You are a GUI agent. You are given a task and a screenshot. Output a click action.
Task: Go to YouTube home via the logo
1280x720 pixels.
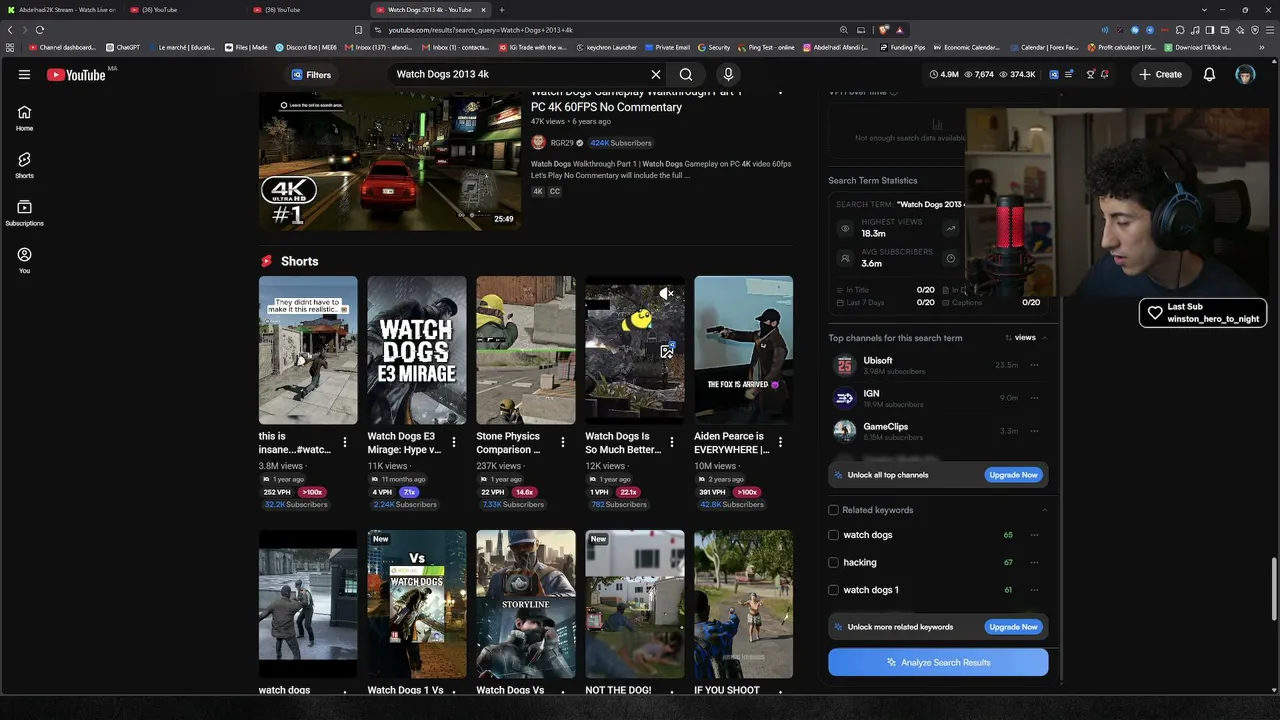coord(76,74)
